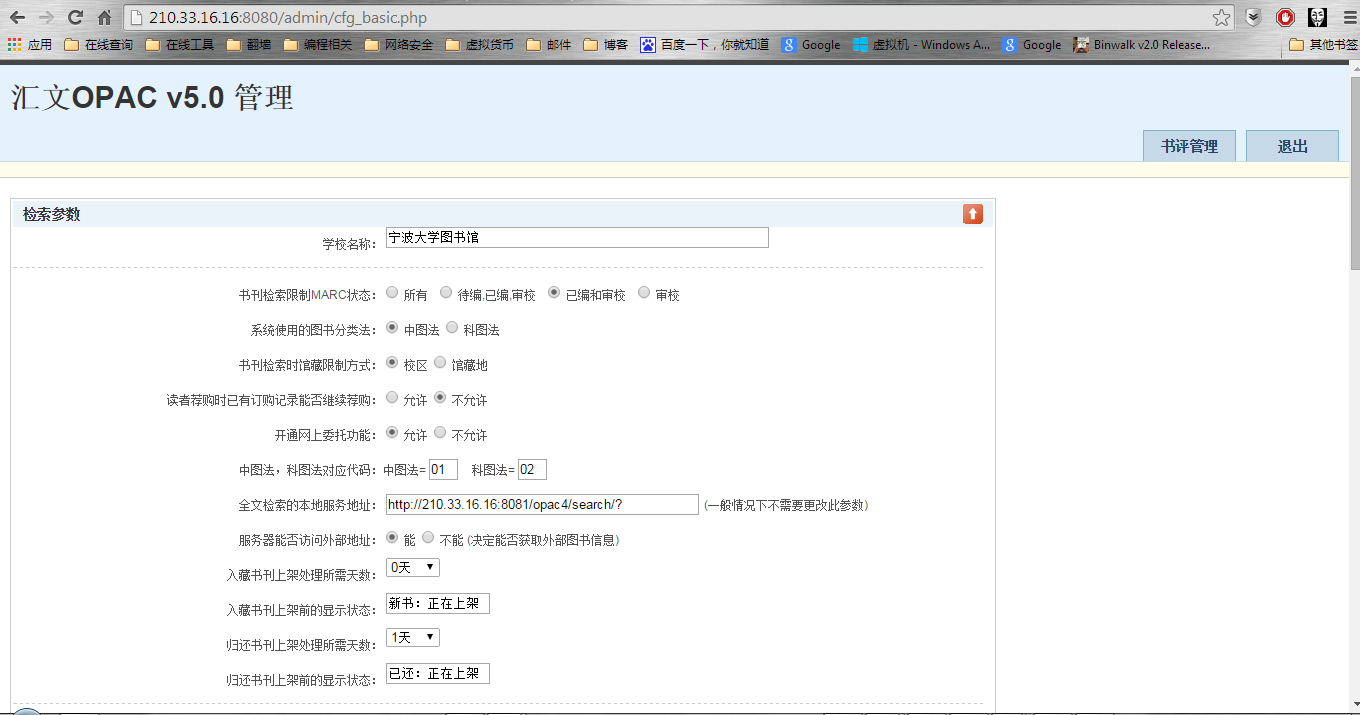The width and height of the screenshot is (1360, 715).
Task: Select 待编,已编,审校 MARC option
Action: click(446, 293)
